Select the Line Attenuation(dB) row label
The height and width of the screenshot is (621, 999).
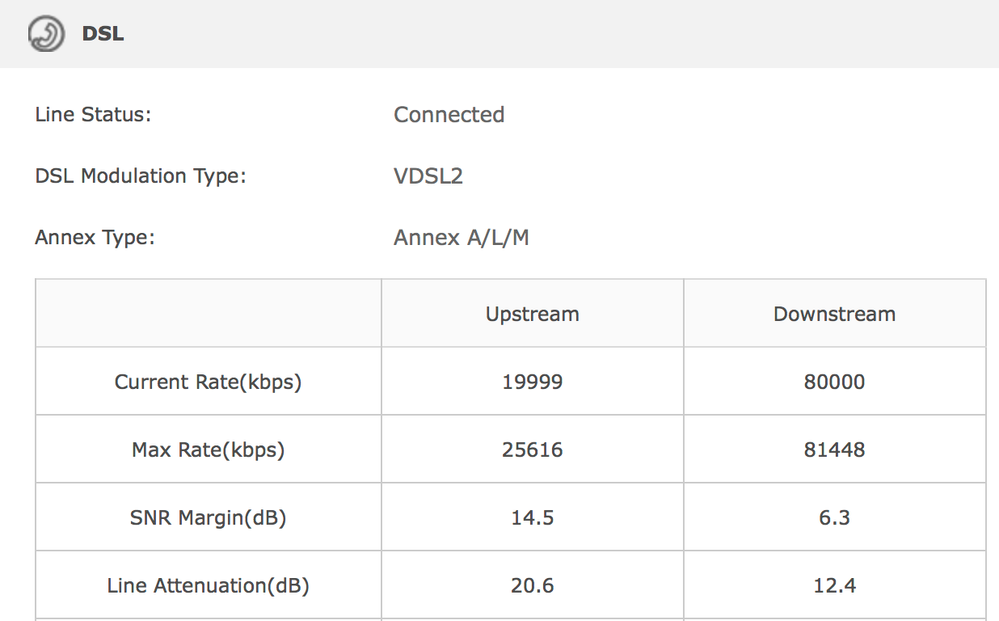[x=208, y=585]
